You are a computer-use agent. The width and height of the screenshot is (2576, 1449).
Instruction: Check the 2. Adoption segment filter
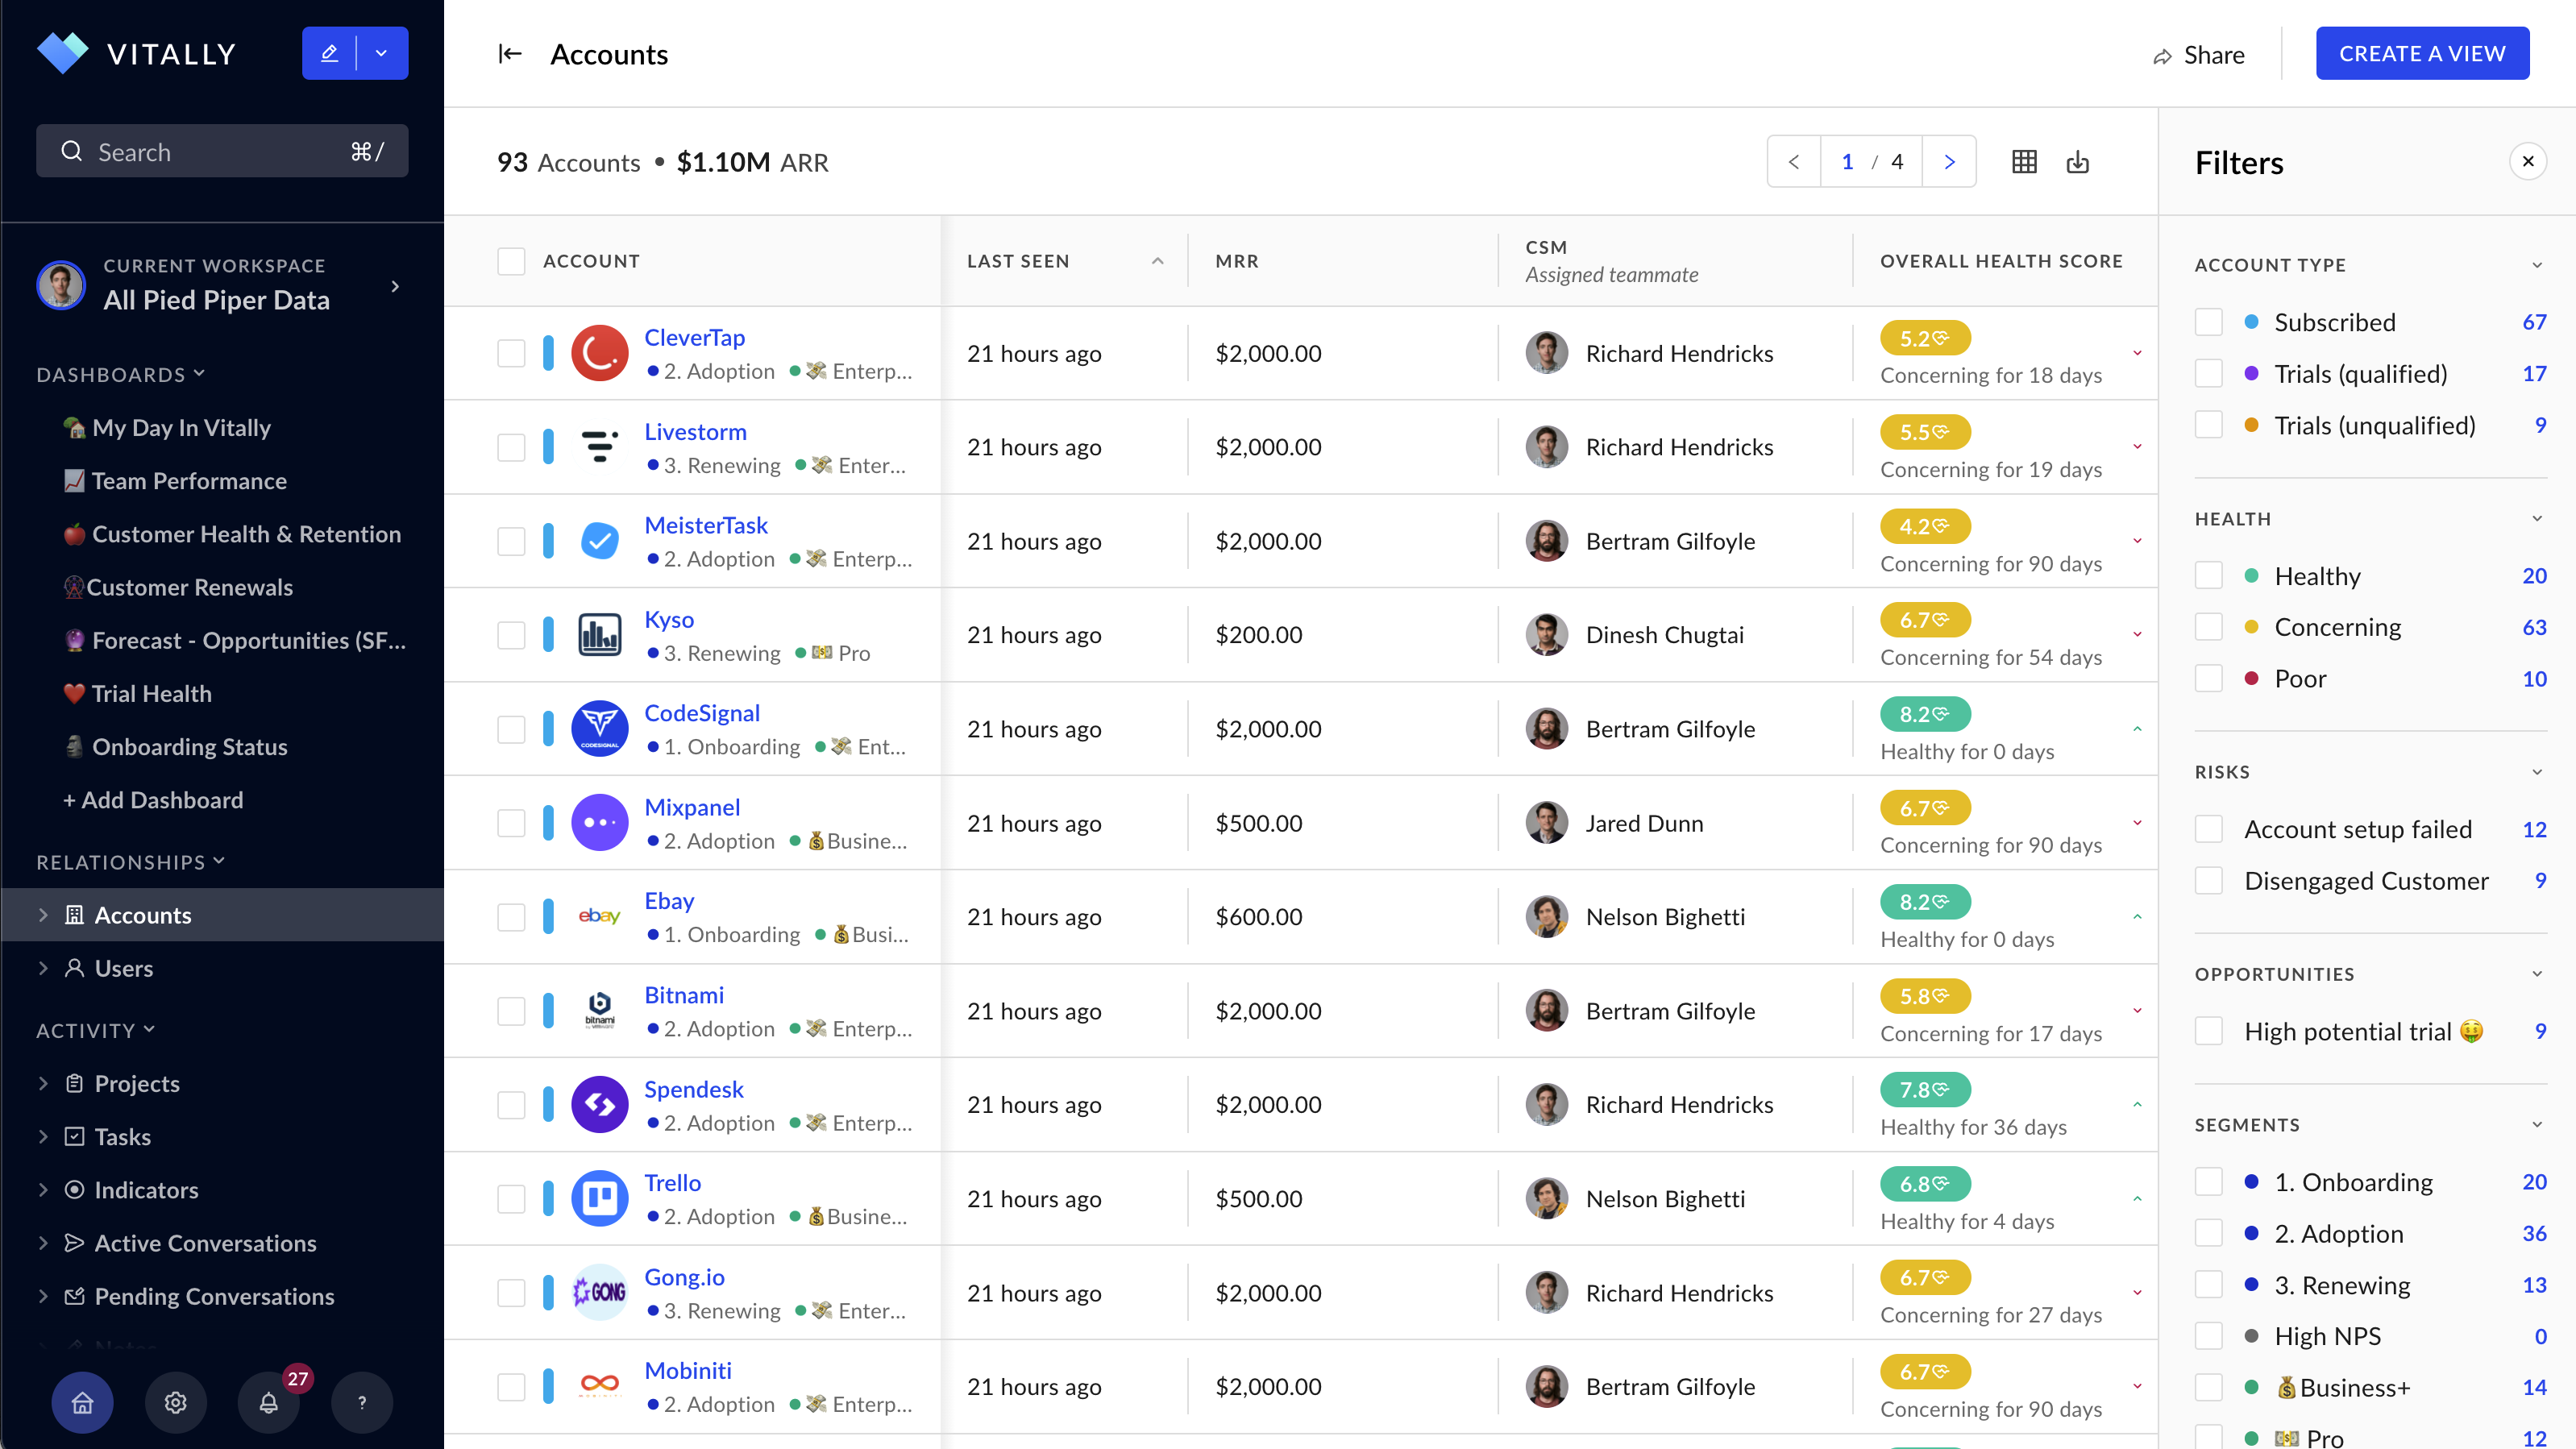coord(2209,1234)
